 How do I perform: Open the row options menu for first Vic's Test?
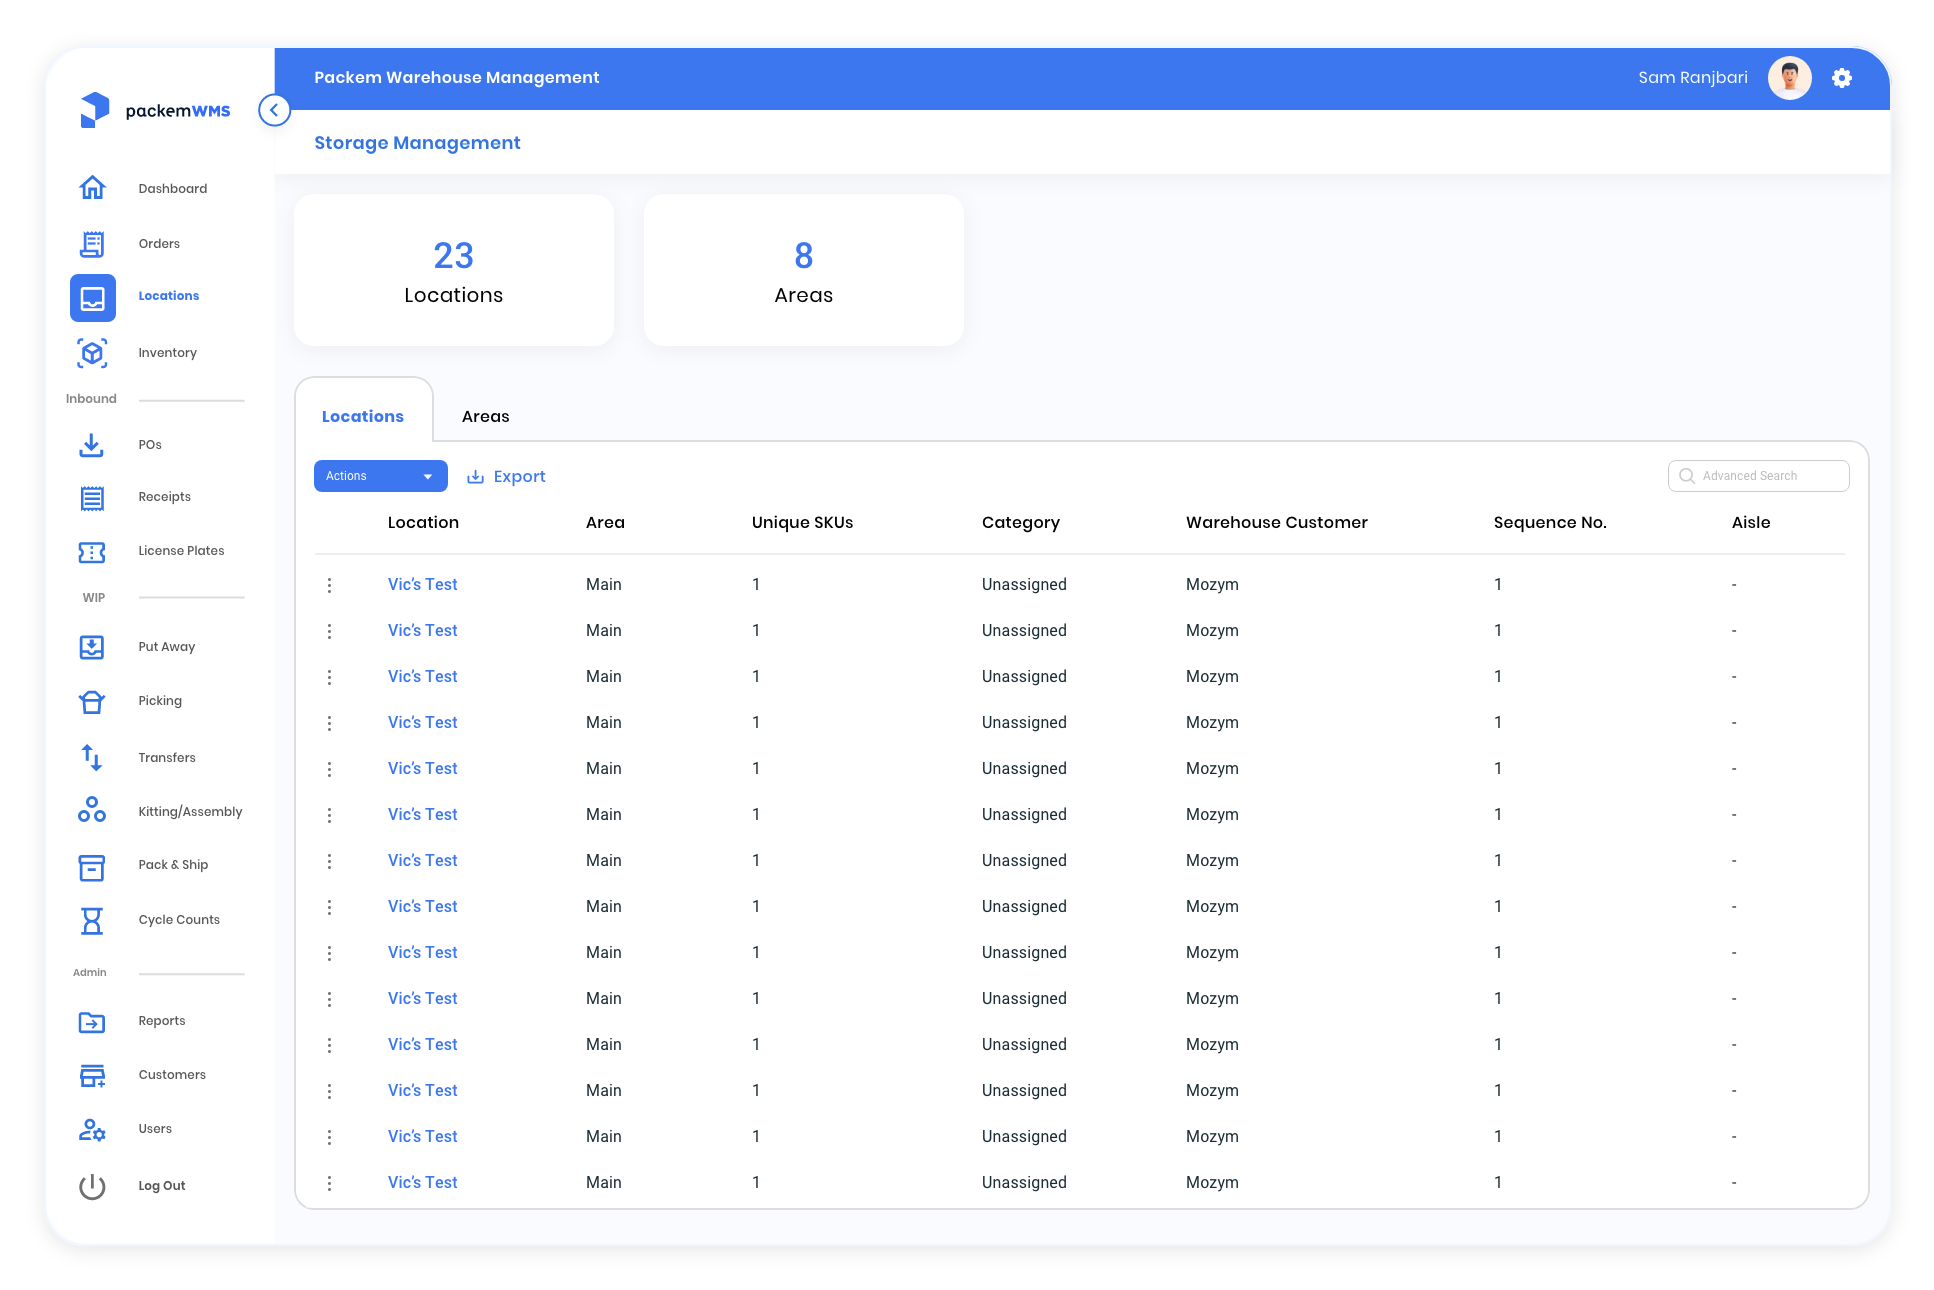330,585
